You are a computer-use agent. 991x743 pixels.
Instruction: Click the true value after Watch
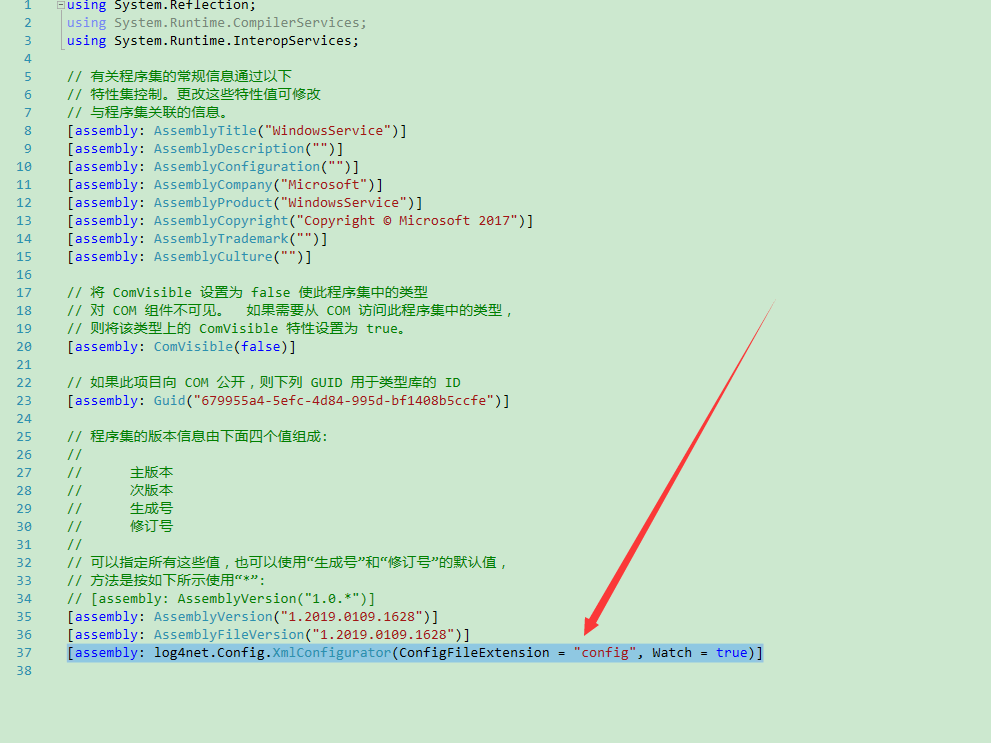[731, 653]
